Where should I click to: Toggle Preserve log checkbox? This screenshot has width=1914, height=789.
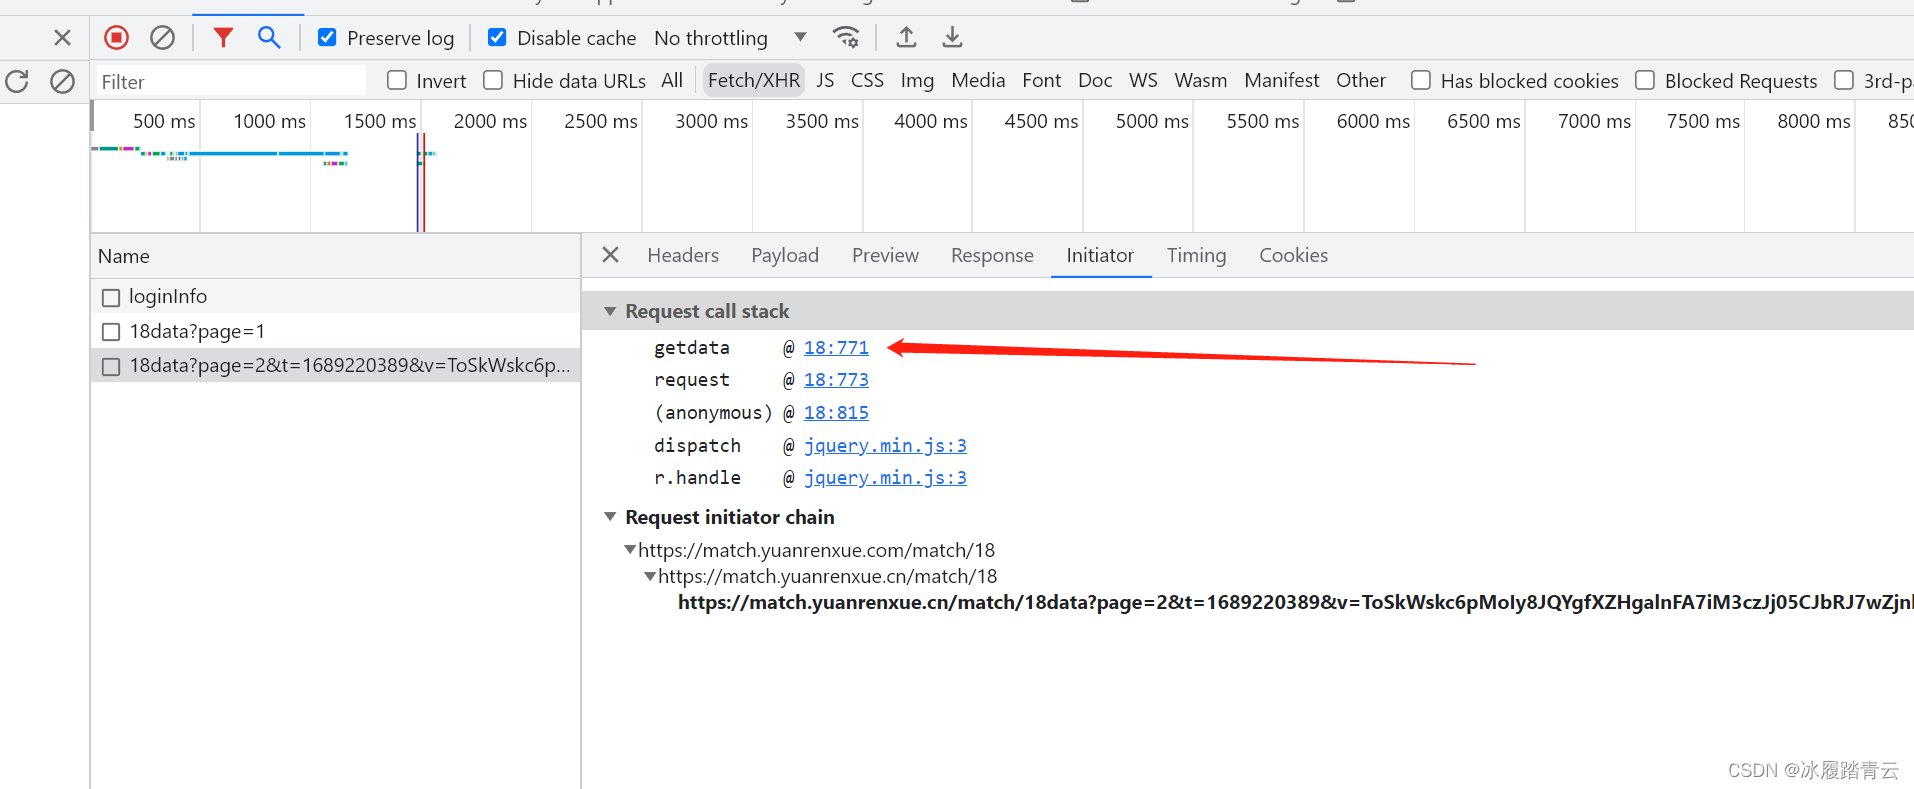(327, 38)
